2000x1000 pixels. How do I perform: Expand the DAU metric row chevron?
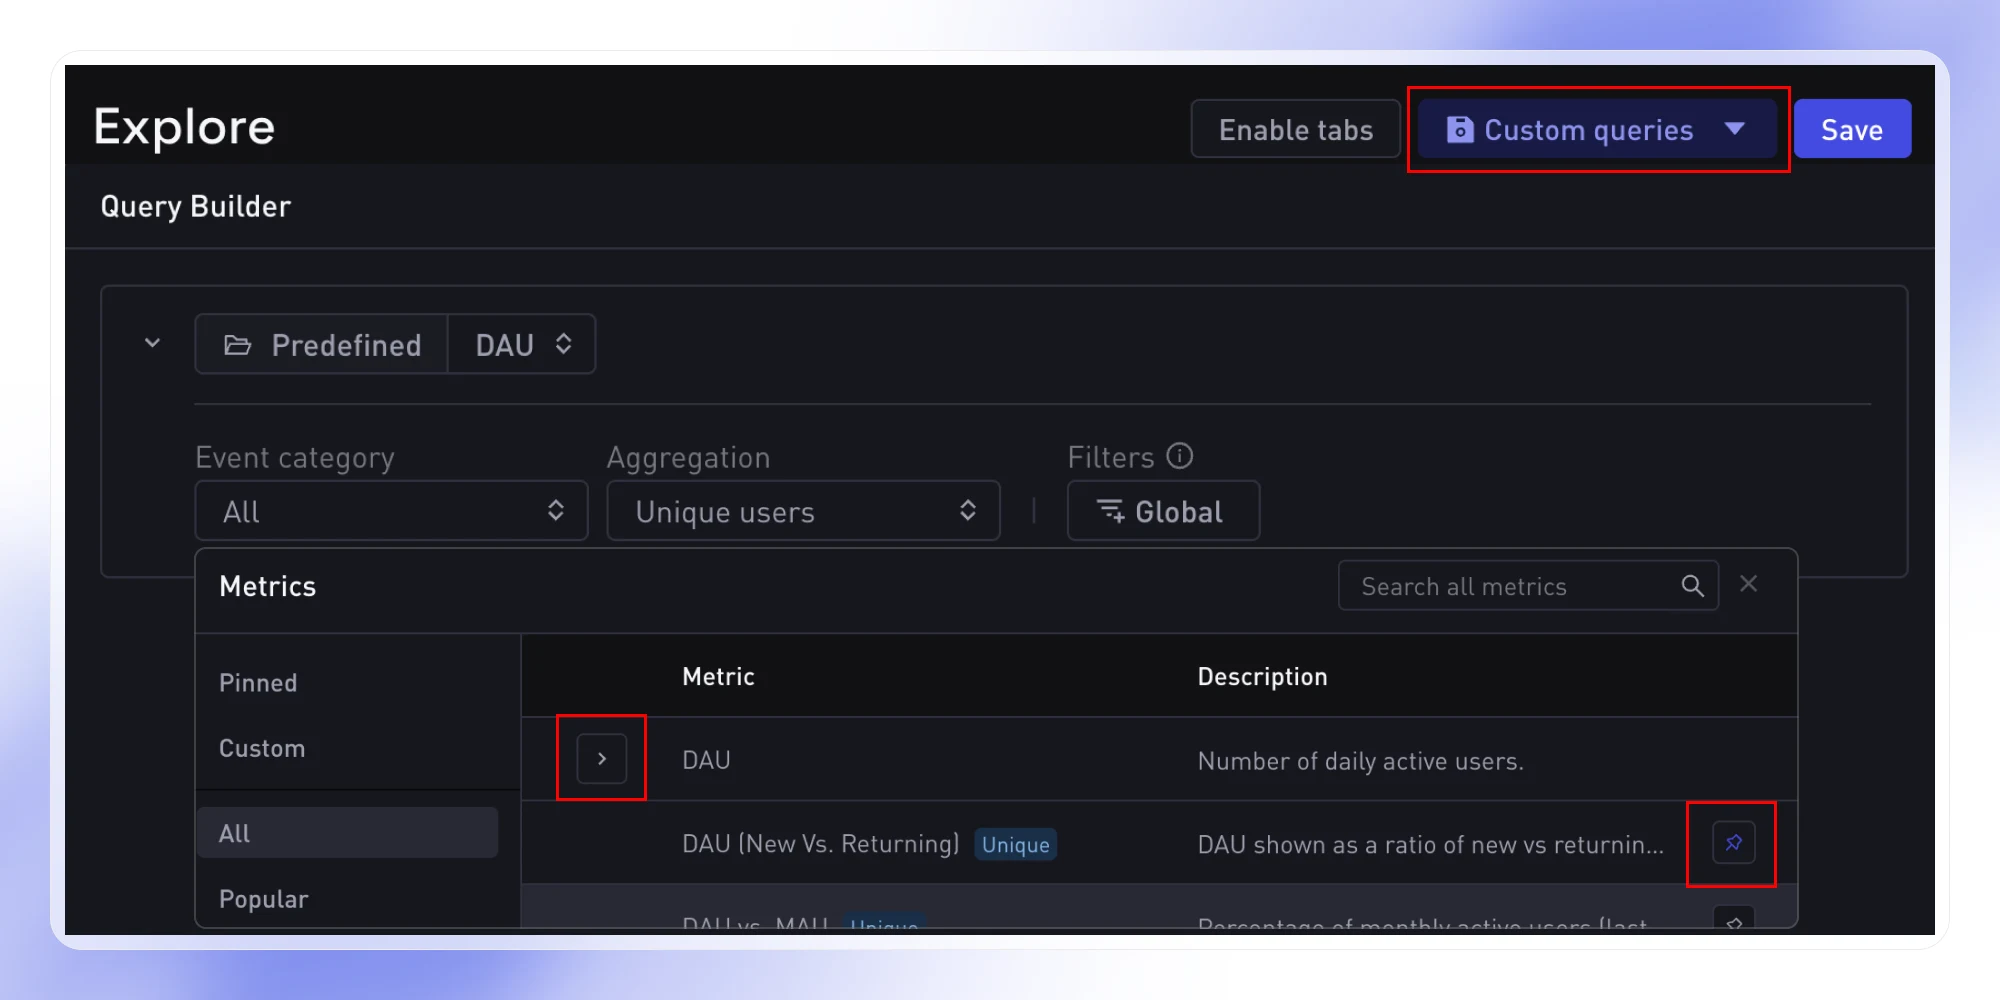601,758
